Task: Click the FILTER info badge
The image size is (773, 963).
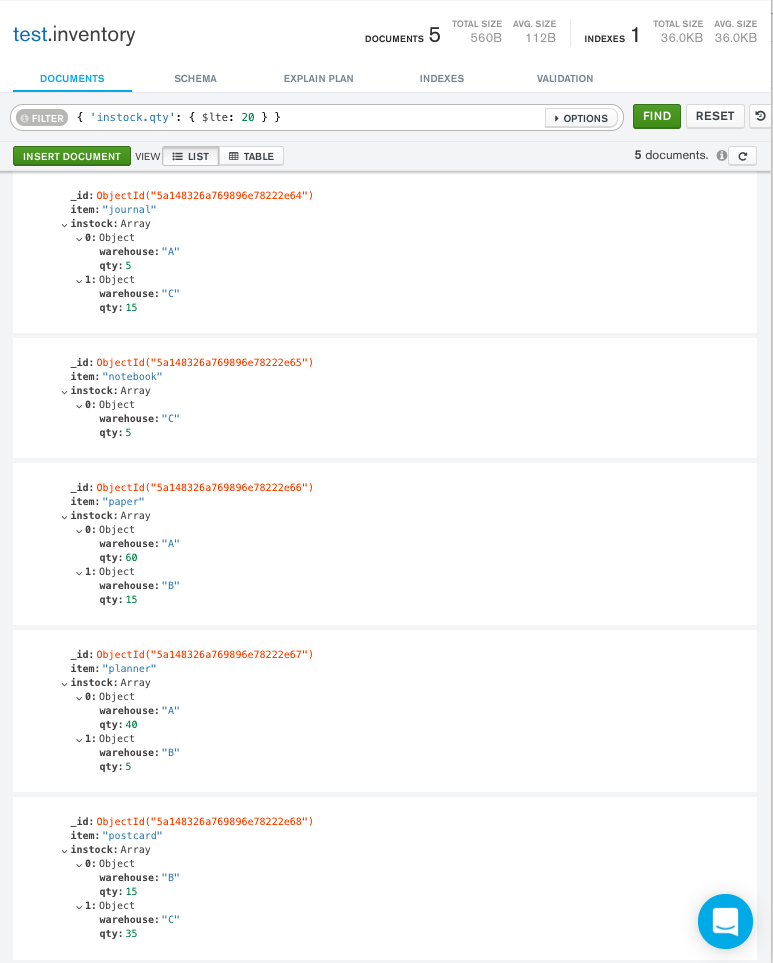Action: [x=41, y=117]
